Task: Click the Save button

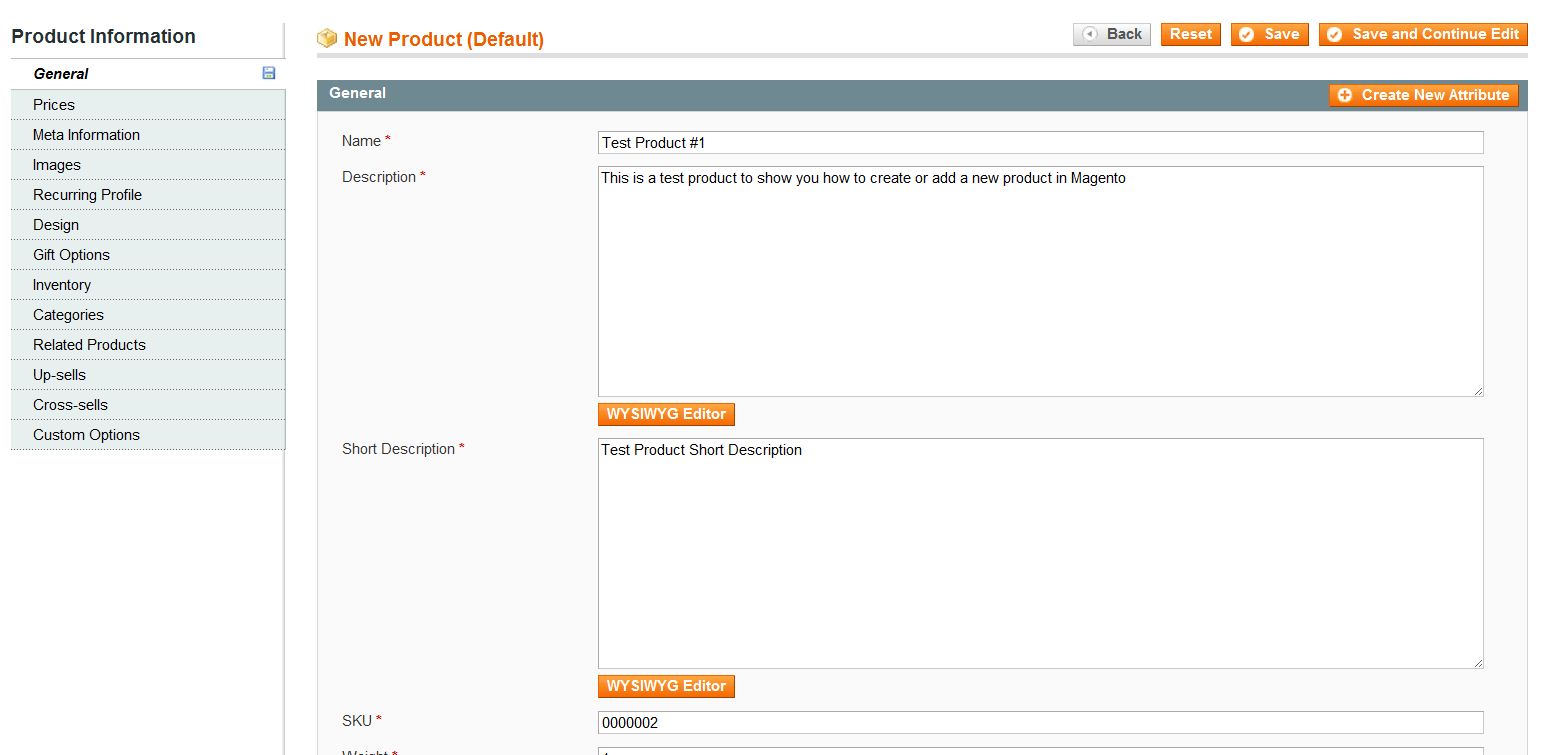Action: 1269,34
